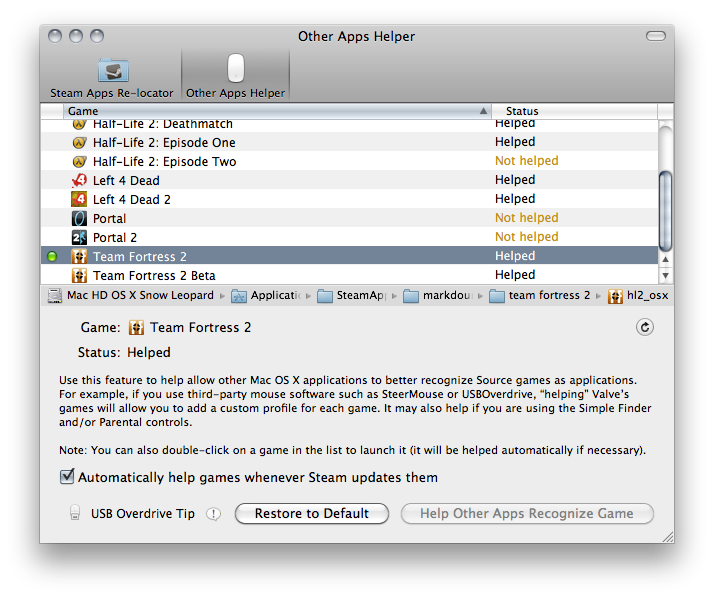714x598 pixels.
Task: Open the Steam Apps Re-locator tab
Action: coord(112,77)
